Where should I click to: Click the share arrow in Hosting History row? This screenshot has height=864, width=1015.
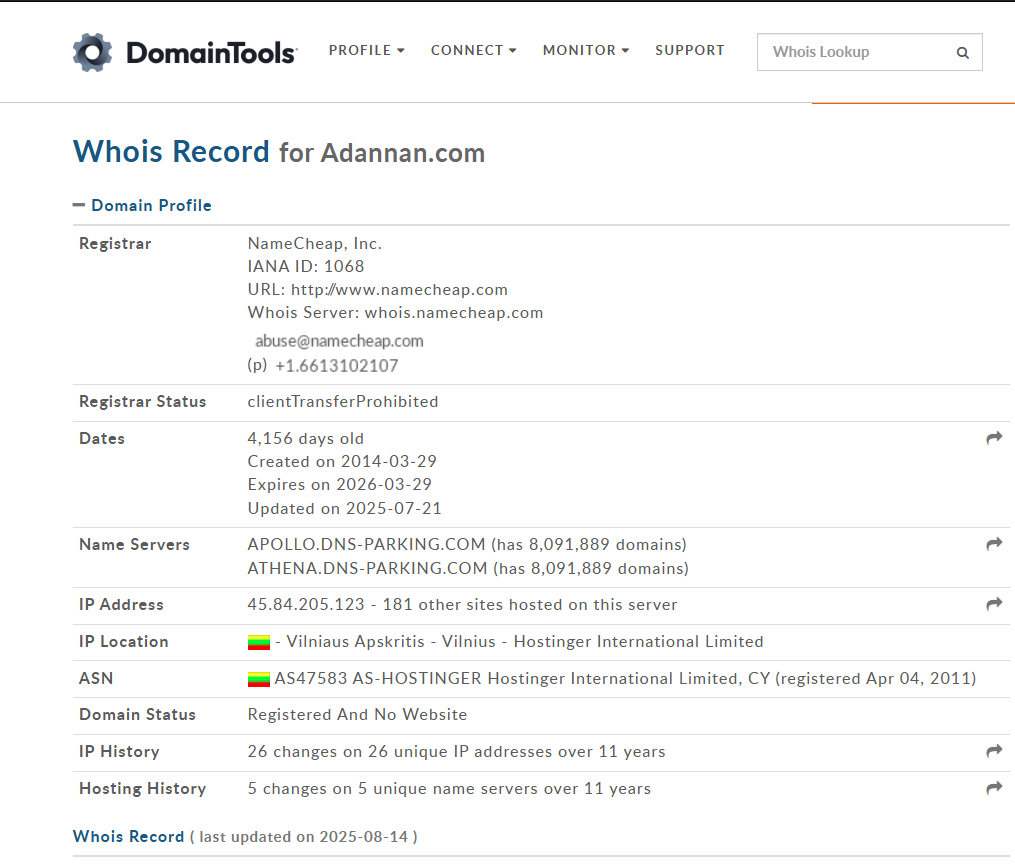point(994,788)
